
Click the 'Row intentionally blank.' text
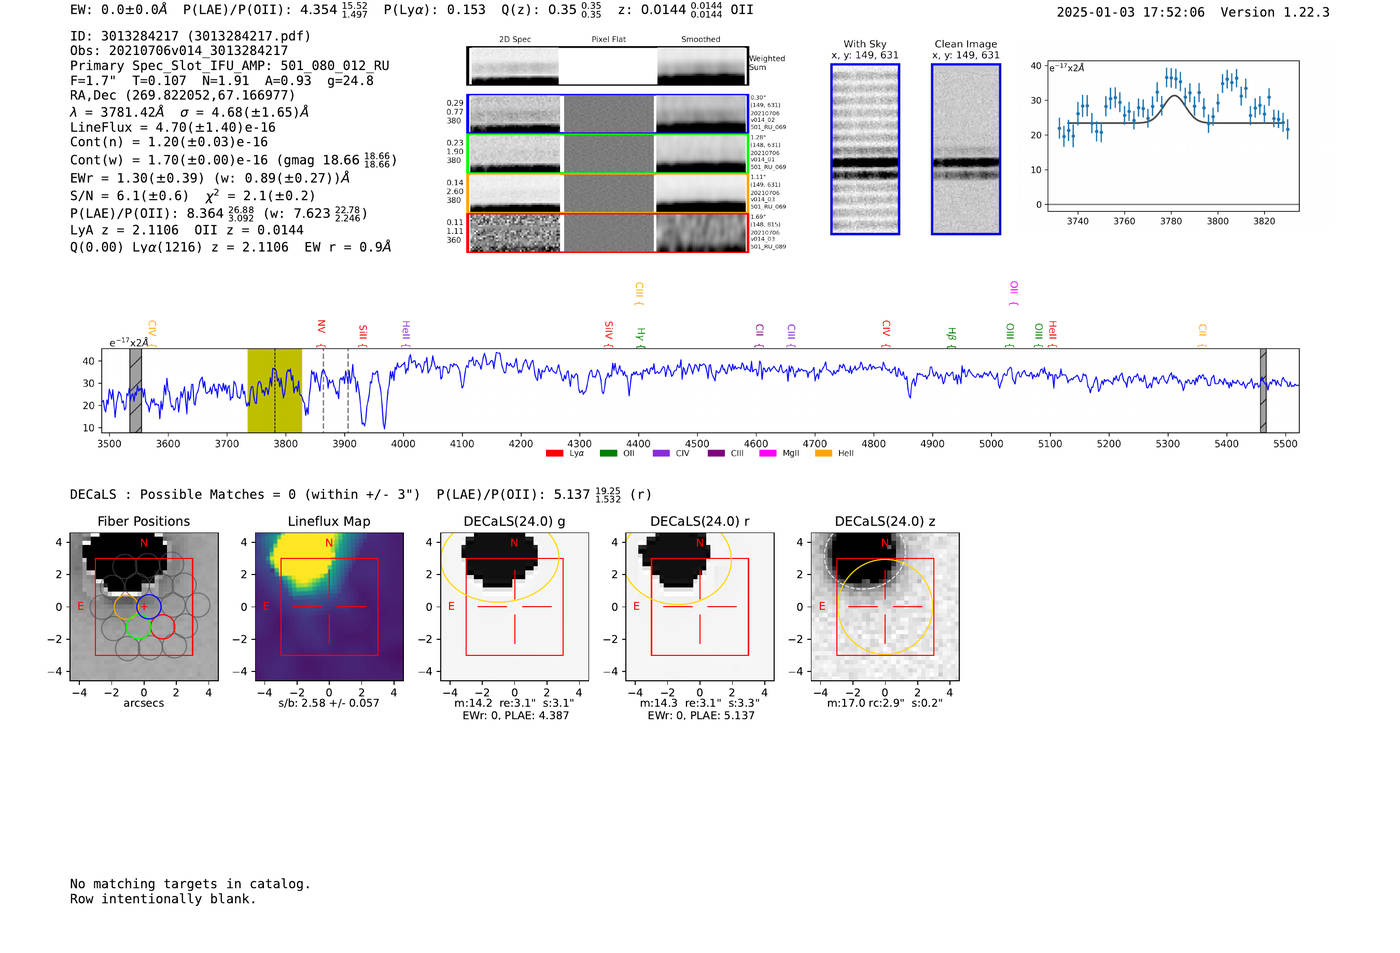pyautogui.click(x=163, y=899)
